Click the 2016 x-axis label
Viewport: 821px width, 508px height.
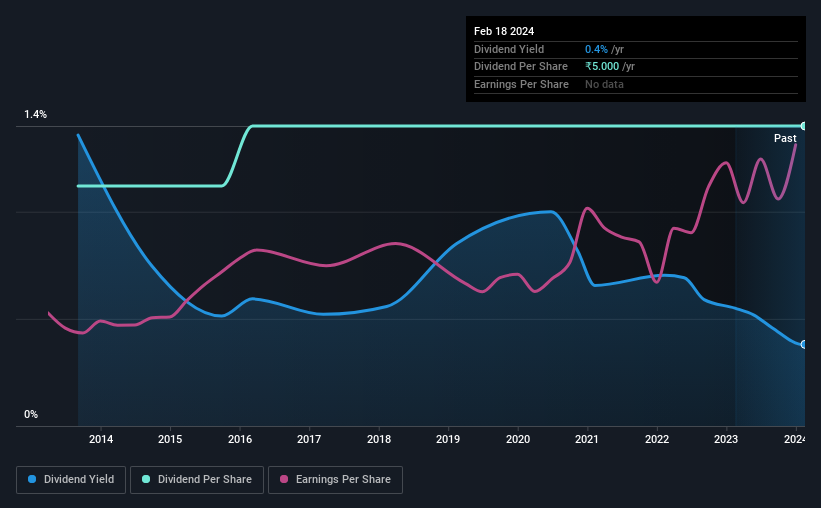coord(240,439)
